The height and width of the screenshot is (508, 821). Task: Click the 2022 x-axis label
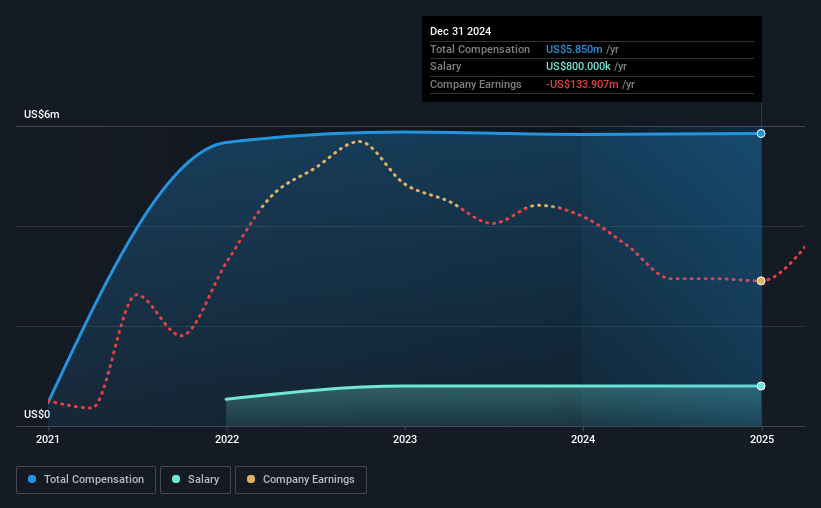pos(227,439)
